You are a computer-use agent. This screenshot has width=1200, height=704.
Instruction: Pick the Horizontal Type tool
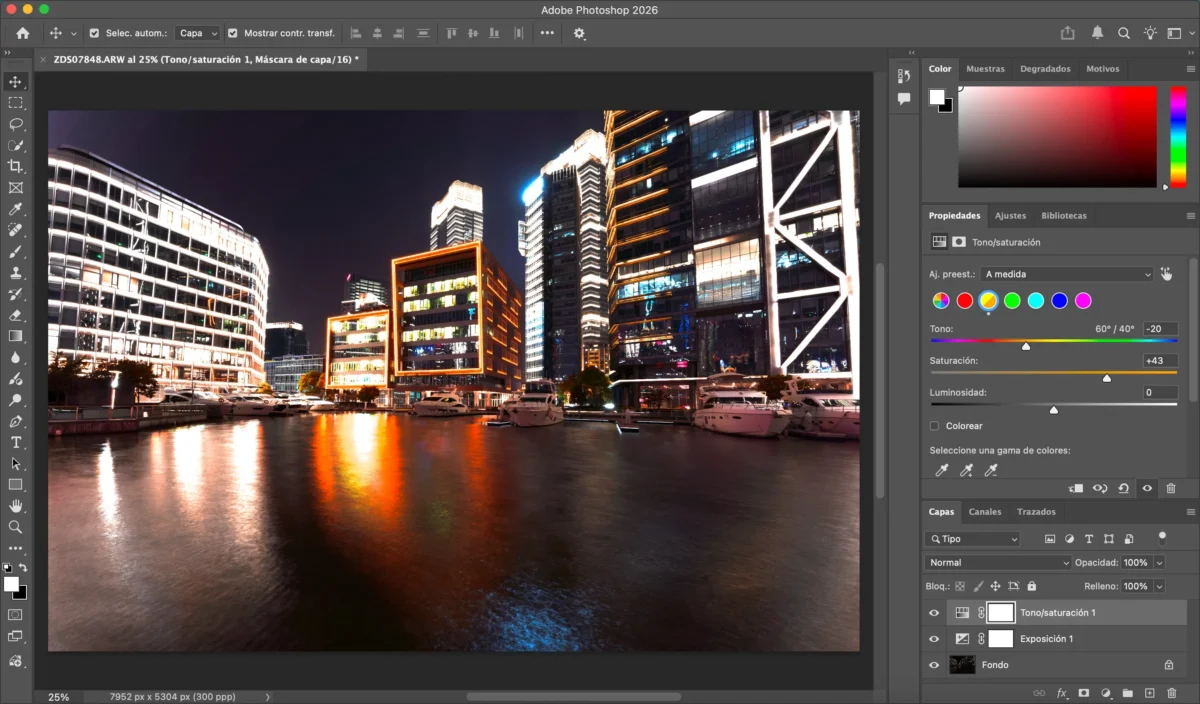click(15, 442)
